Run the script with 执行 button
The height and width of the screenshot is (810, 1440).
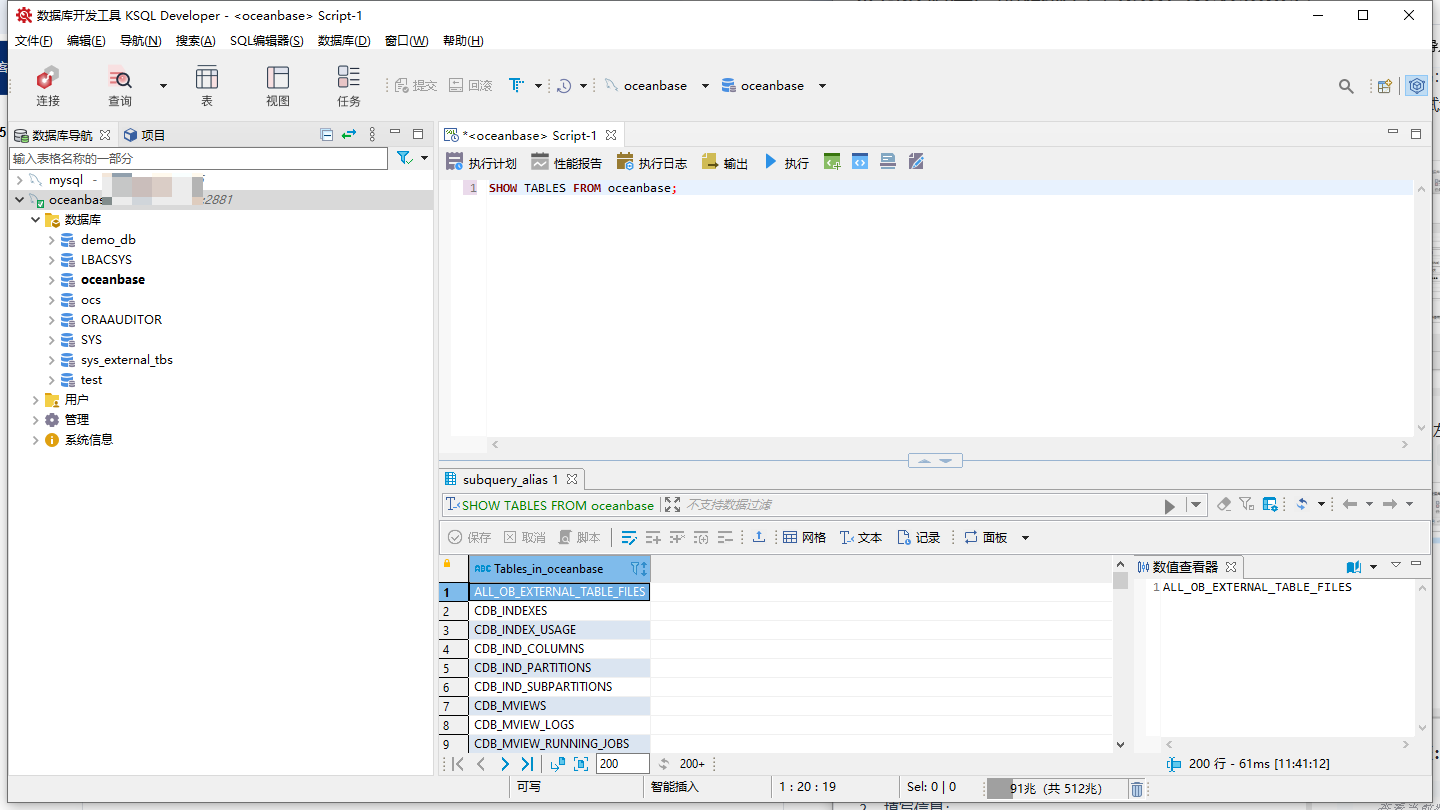click(787, 162)
